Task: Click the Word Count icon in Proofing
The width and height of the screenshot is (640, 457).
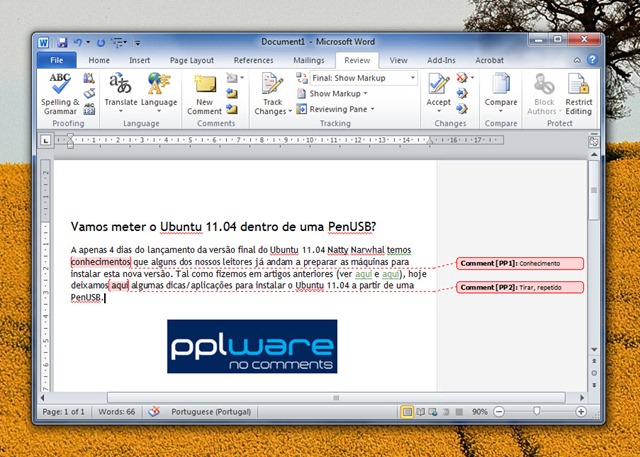Action: pos(89,109)
